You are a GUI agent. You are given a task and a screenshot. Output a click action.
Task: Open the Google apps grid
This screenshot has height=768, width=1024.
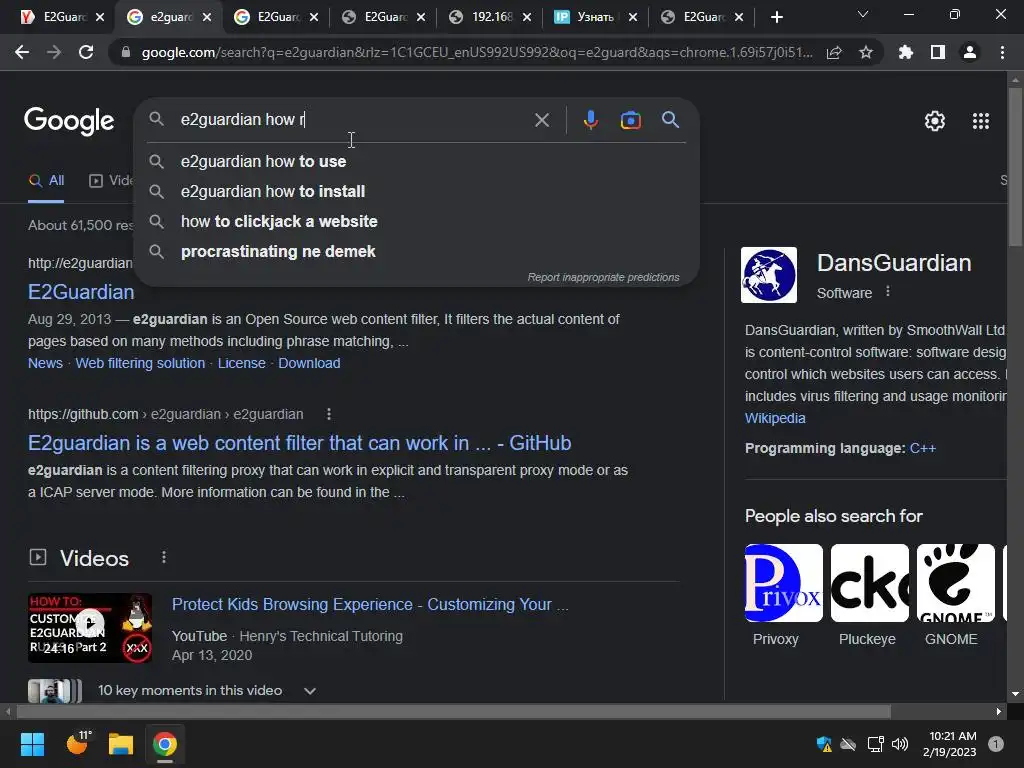(981, 121)
